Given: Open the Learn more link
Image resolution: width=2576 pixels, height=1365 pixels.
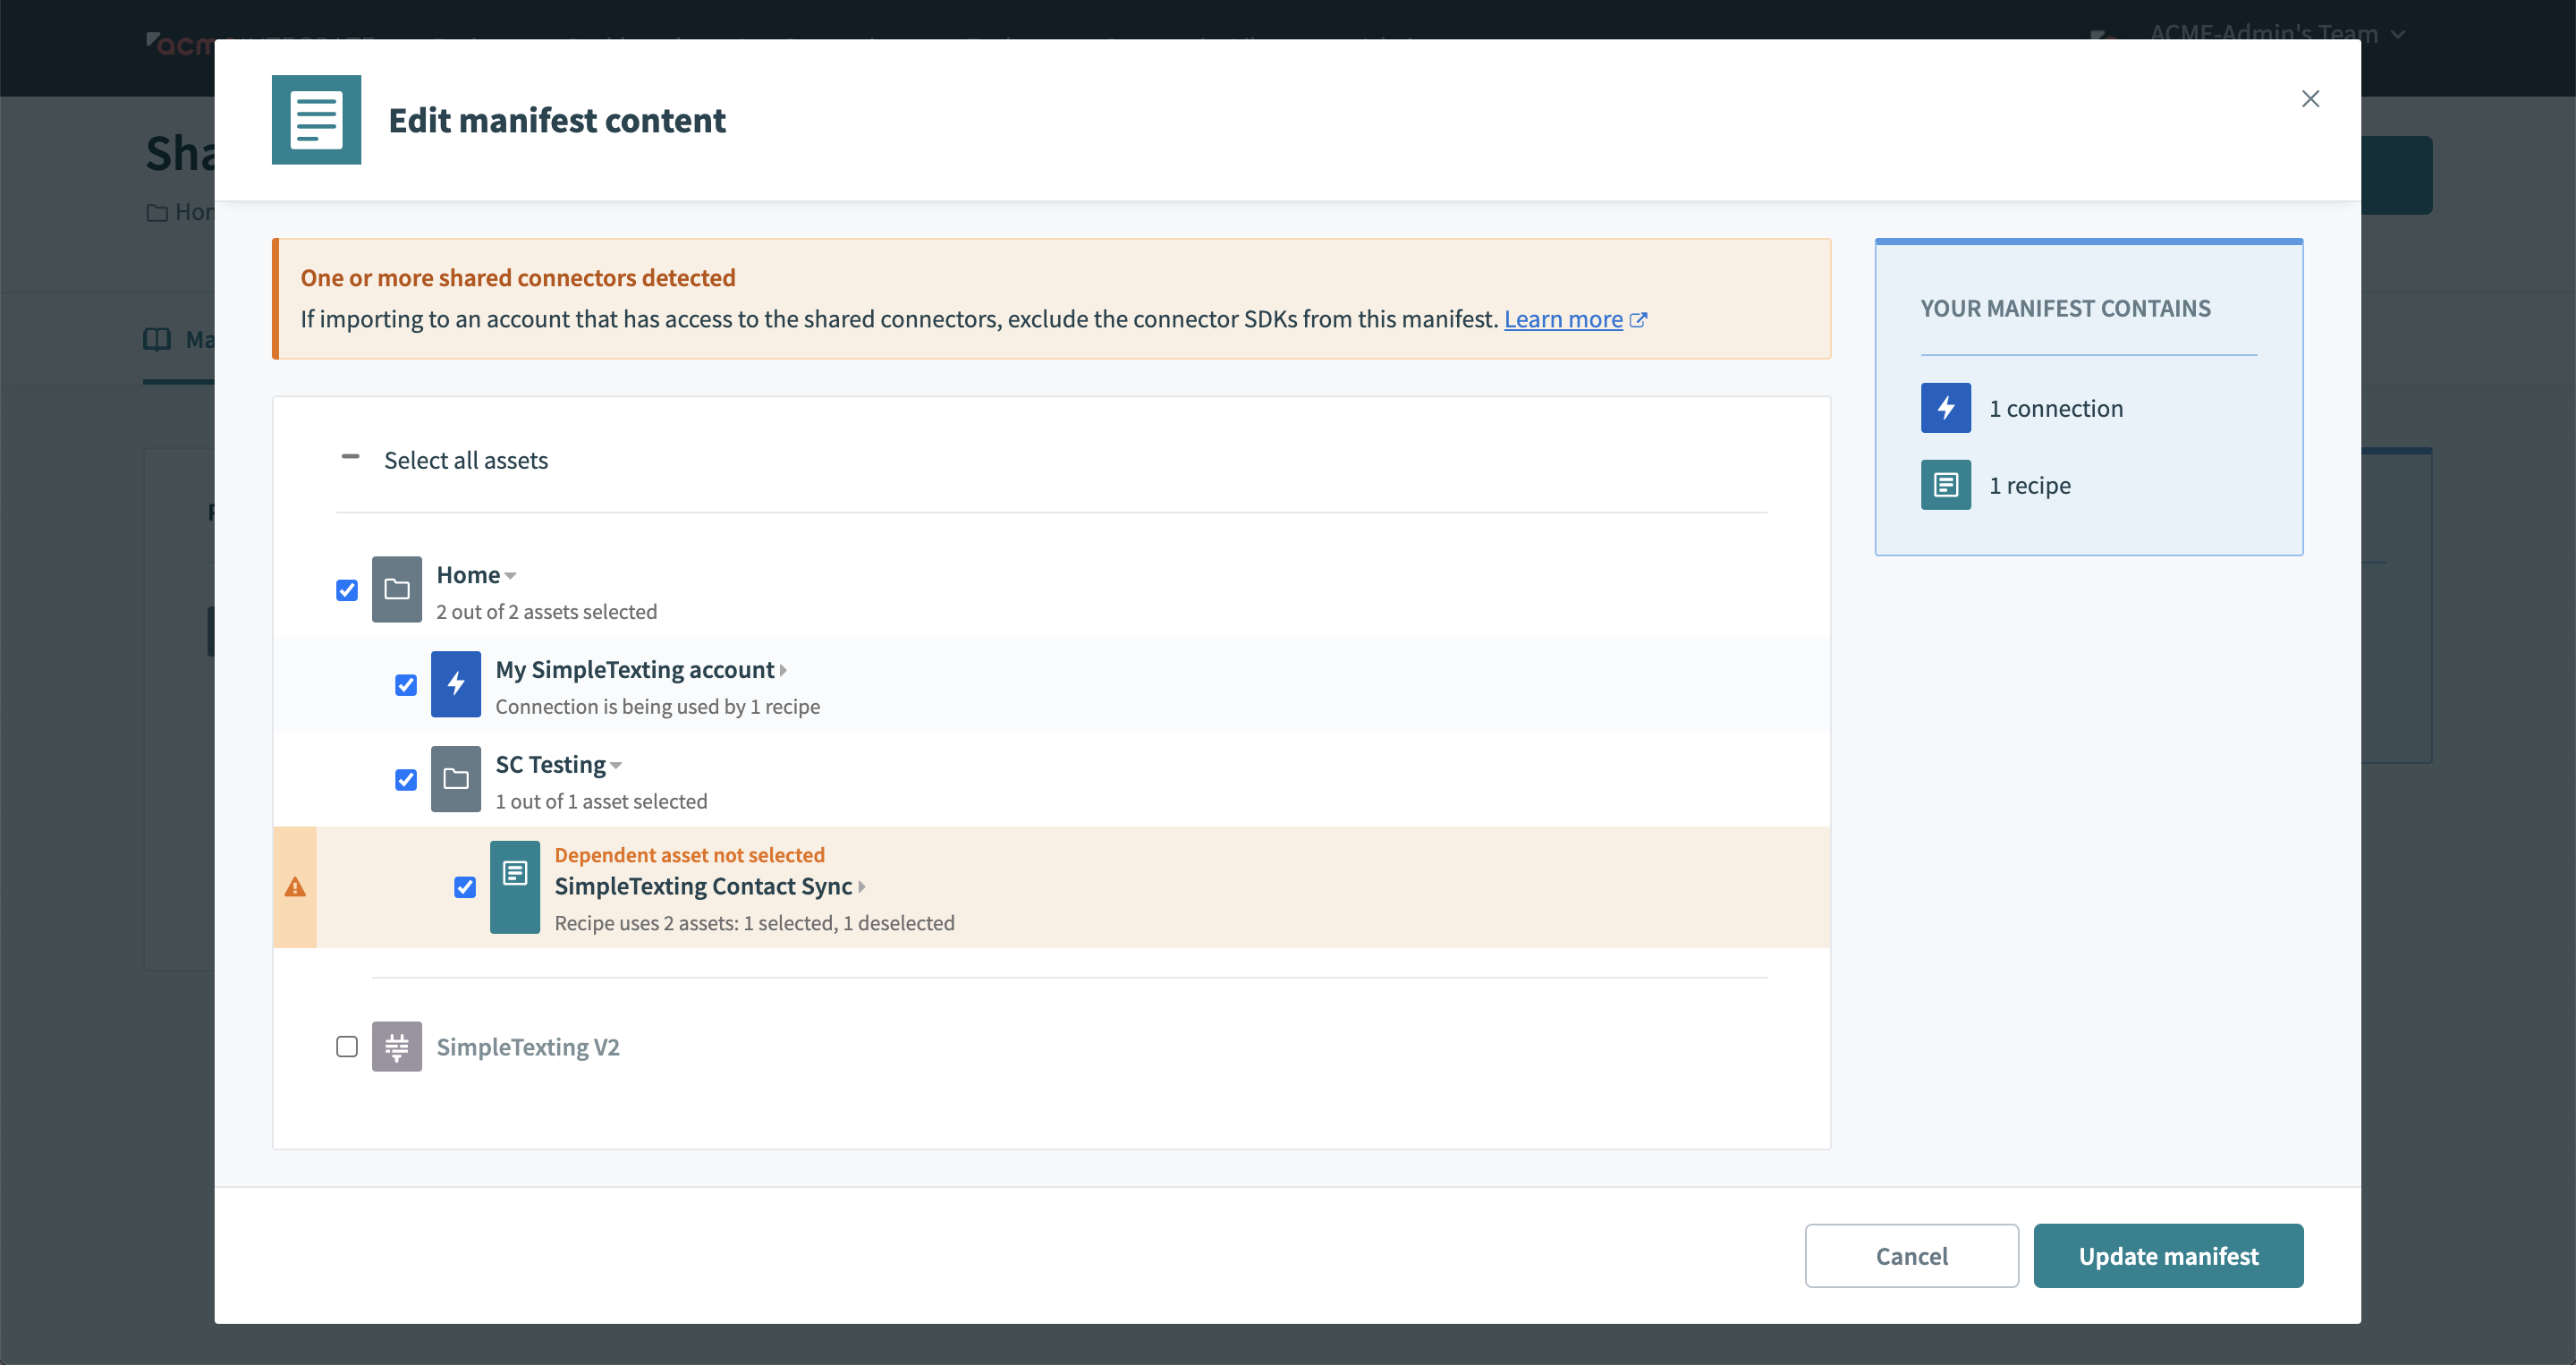Looking at the screenshot, I should [1563, 319].
